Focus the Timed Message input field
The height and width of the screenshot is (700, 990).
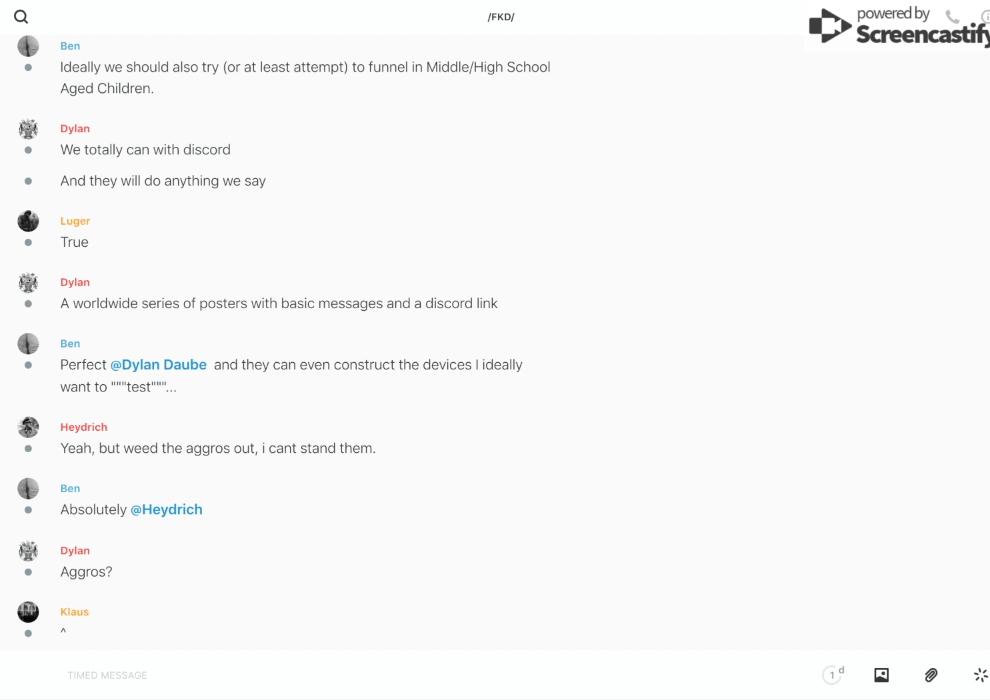tap(400, 675)
